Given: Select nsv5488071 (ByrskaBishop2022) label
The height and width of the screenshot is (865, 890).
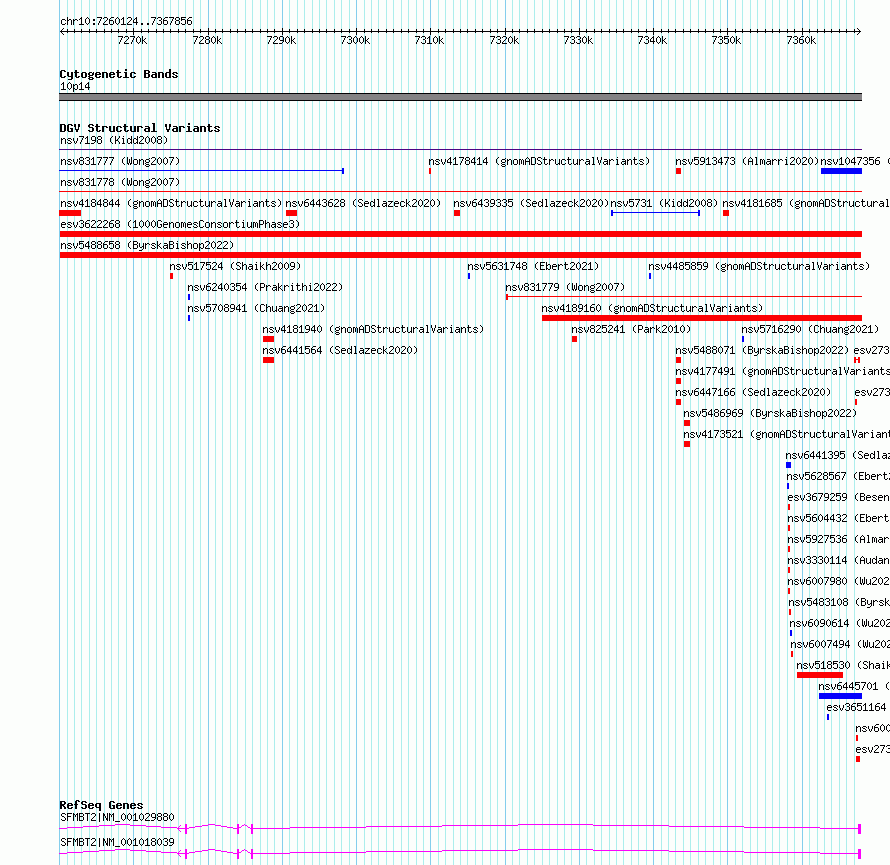Looking at the screenshot, I should (762, 350).
